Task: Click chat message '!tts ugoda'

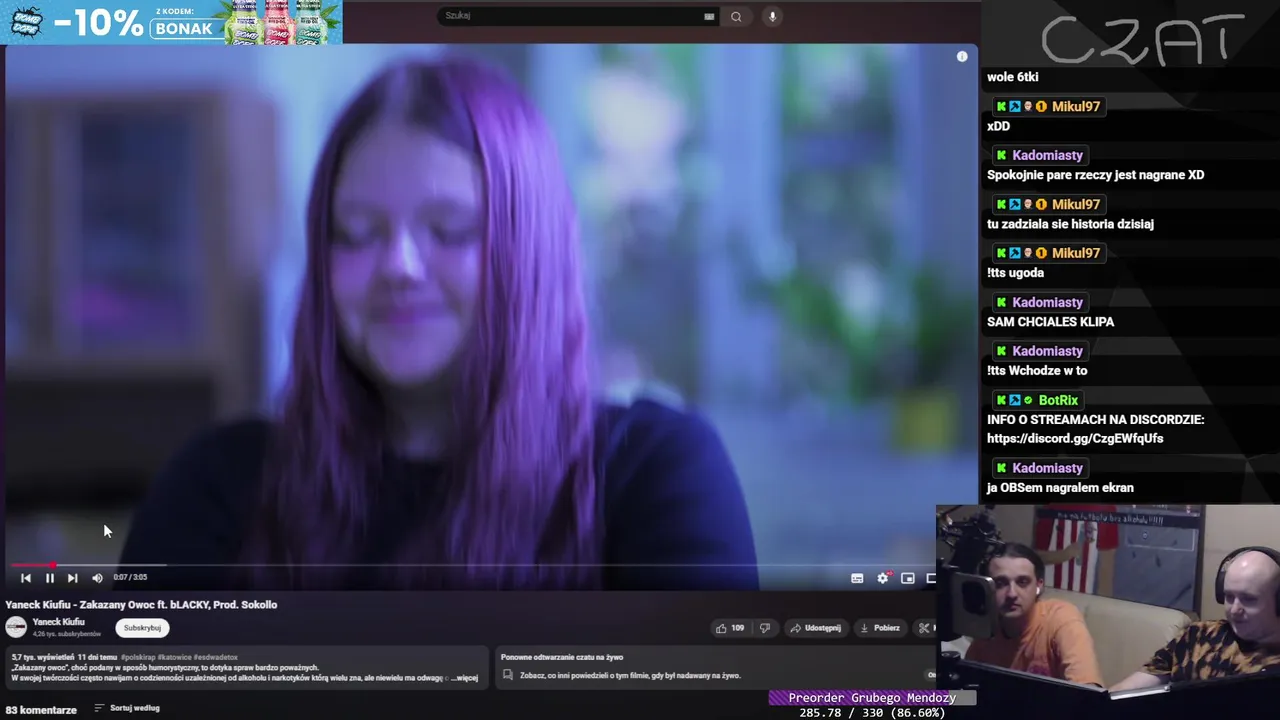Action: (1015, 273)
